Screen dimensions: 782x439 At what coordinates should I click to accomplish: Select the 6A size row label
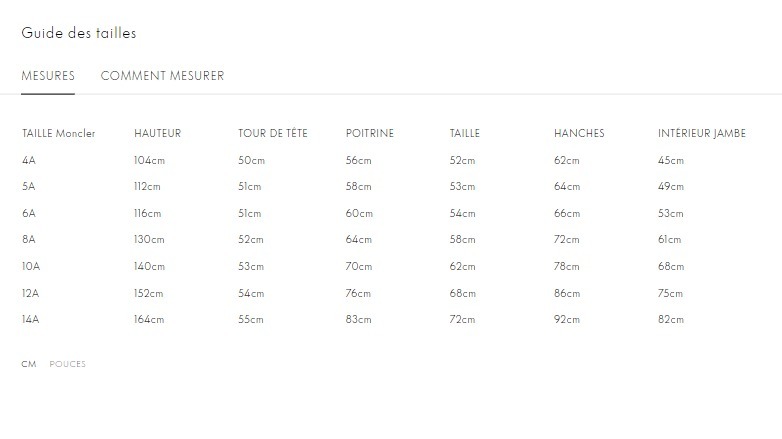tap(29, 213)
